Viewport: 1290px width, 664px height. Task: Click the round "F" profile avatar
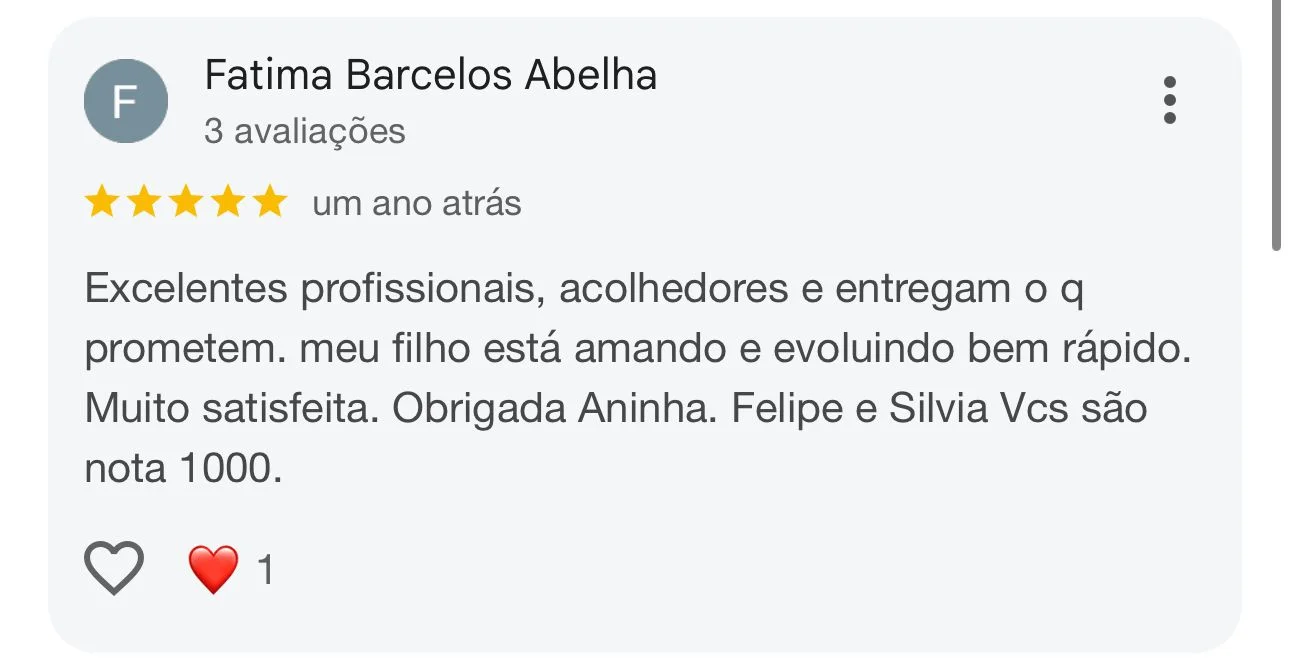tap(125, 101)
